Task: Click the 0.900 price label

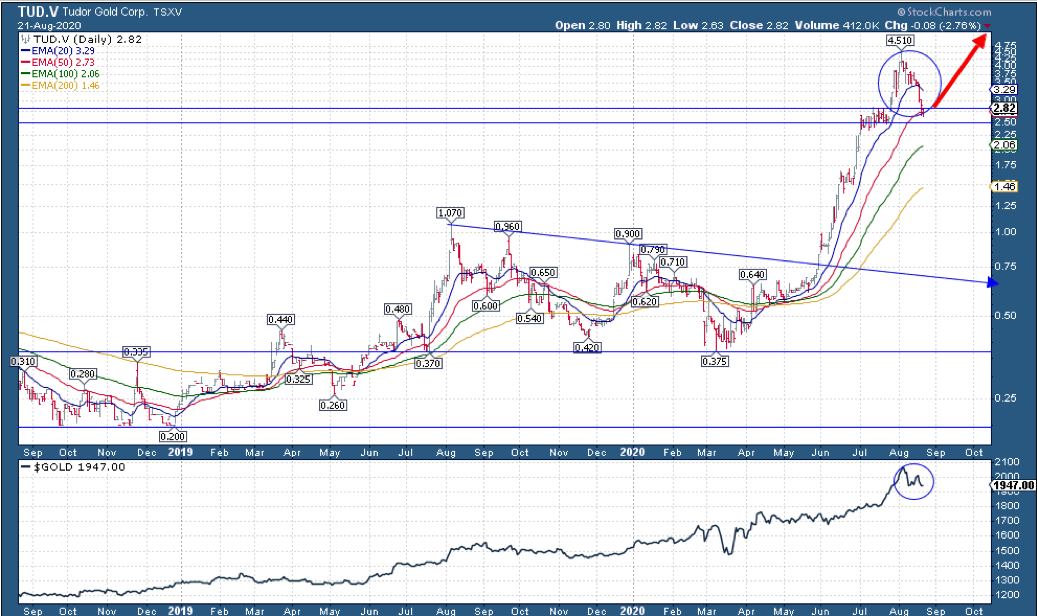Action: point(628,234)
